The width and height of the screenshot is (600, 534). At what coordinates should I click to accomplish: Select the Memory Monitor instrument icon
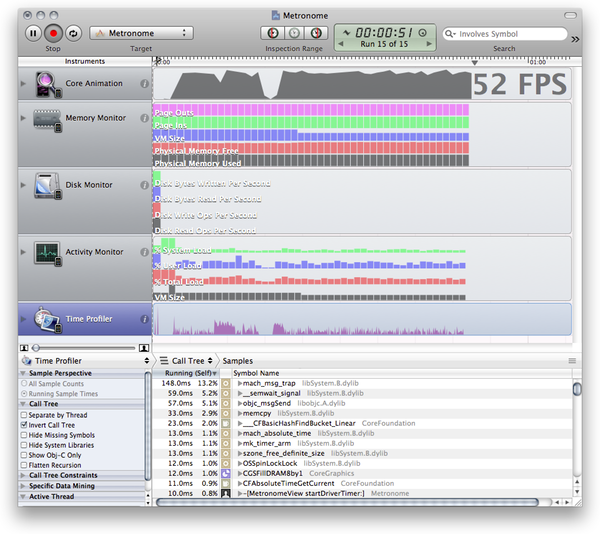point(47,119)
